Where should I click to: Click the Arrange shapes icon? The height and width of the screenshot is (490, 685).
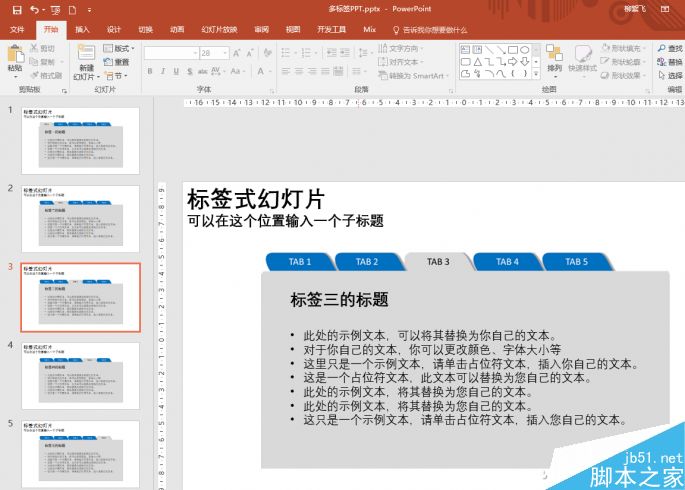pos(554,53)
